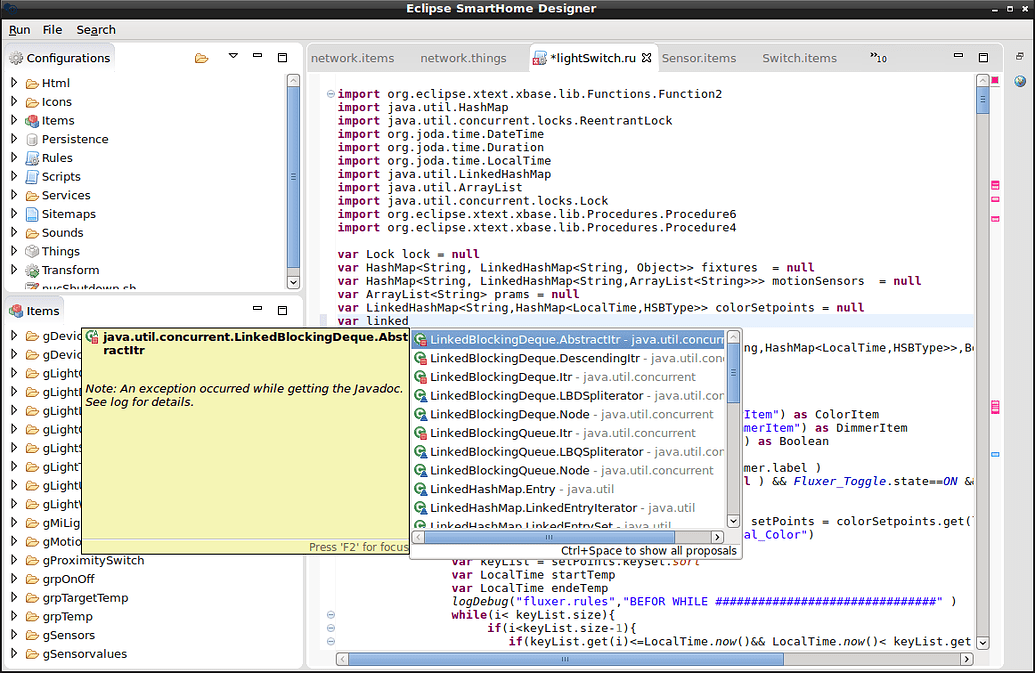Viewport: 1035px width, 673px height.
Task: Collapse the while loop fold marker
Action: [330, 613]
